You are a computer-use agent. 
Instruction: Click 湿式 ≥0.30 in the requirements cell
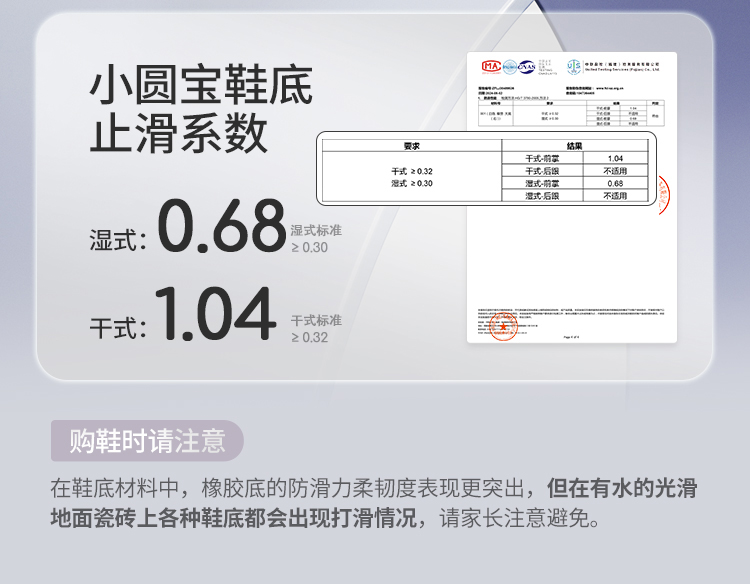pos(412,183)
